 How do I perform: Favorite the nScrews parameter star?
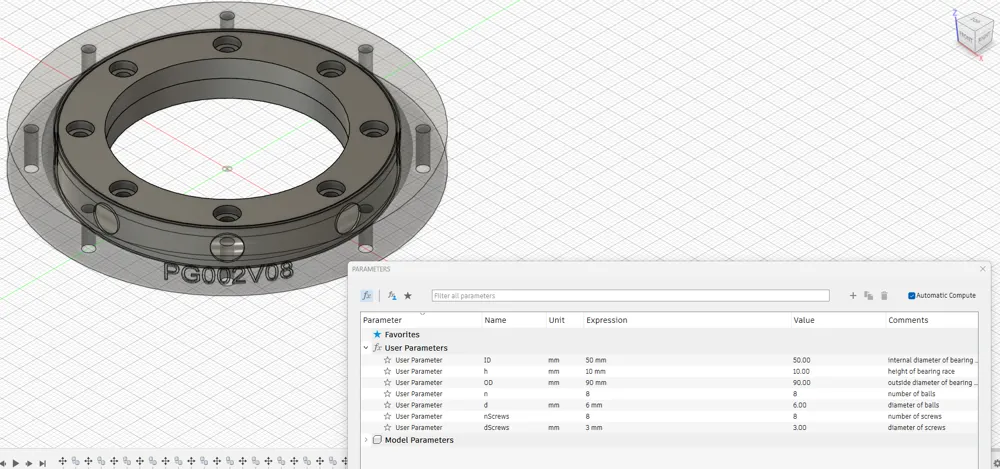[x=387, y=416]
